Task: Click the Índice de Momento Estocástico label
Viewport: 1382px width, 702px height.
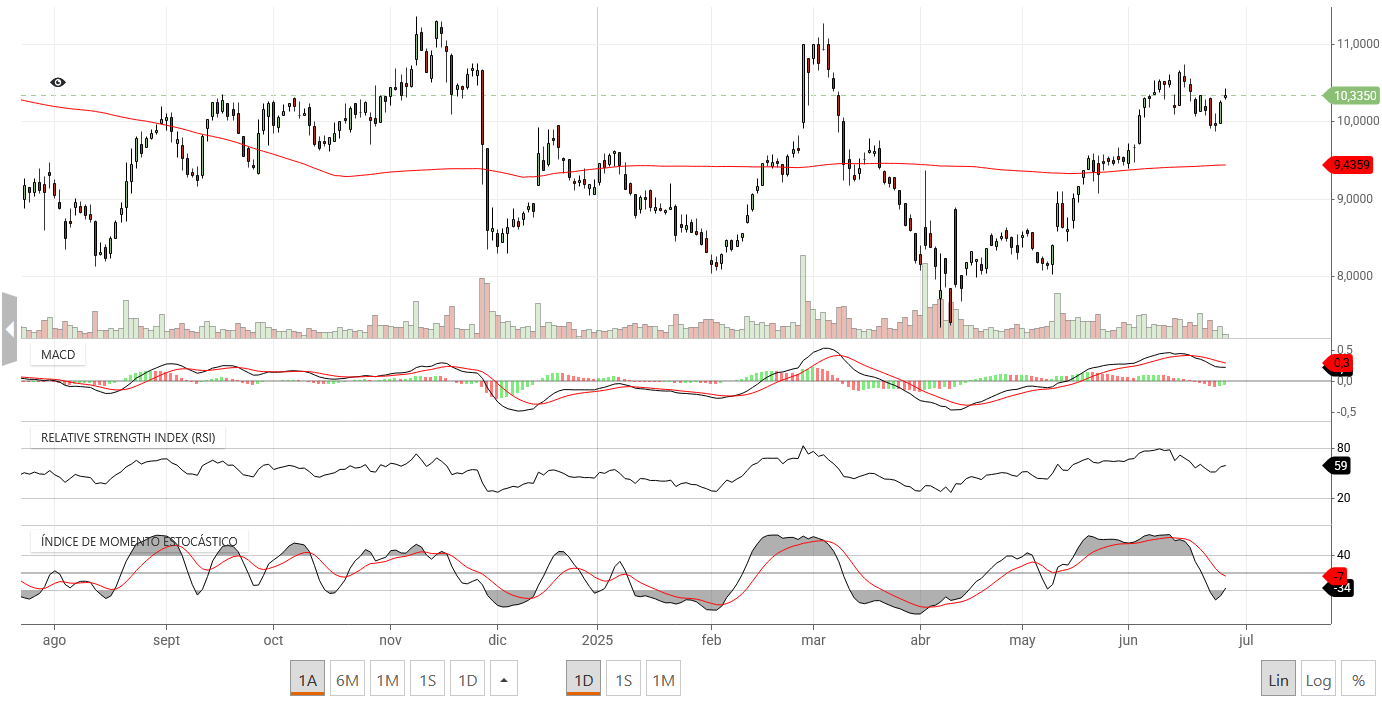Action: [139, 542]
